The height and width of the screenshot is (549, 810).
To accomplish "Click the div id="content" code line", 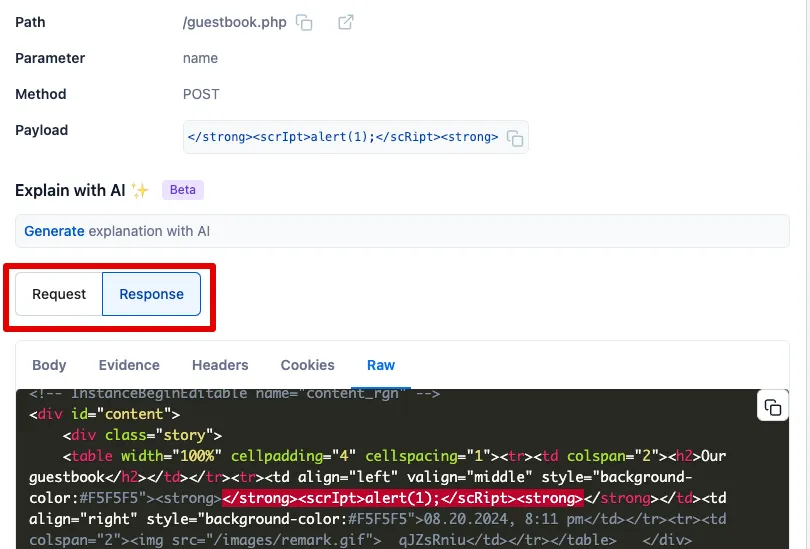I will (104, 414).
